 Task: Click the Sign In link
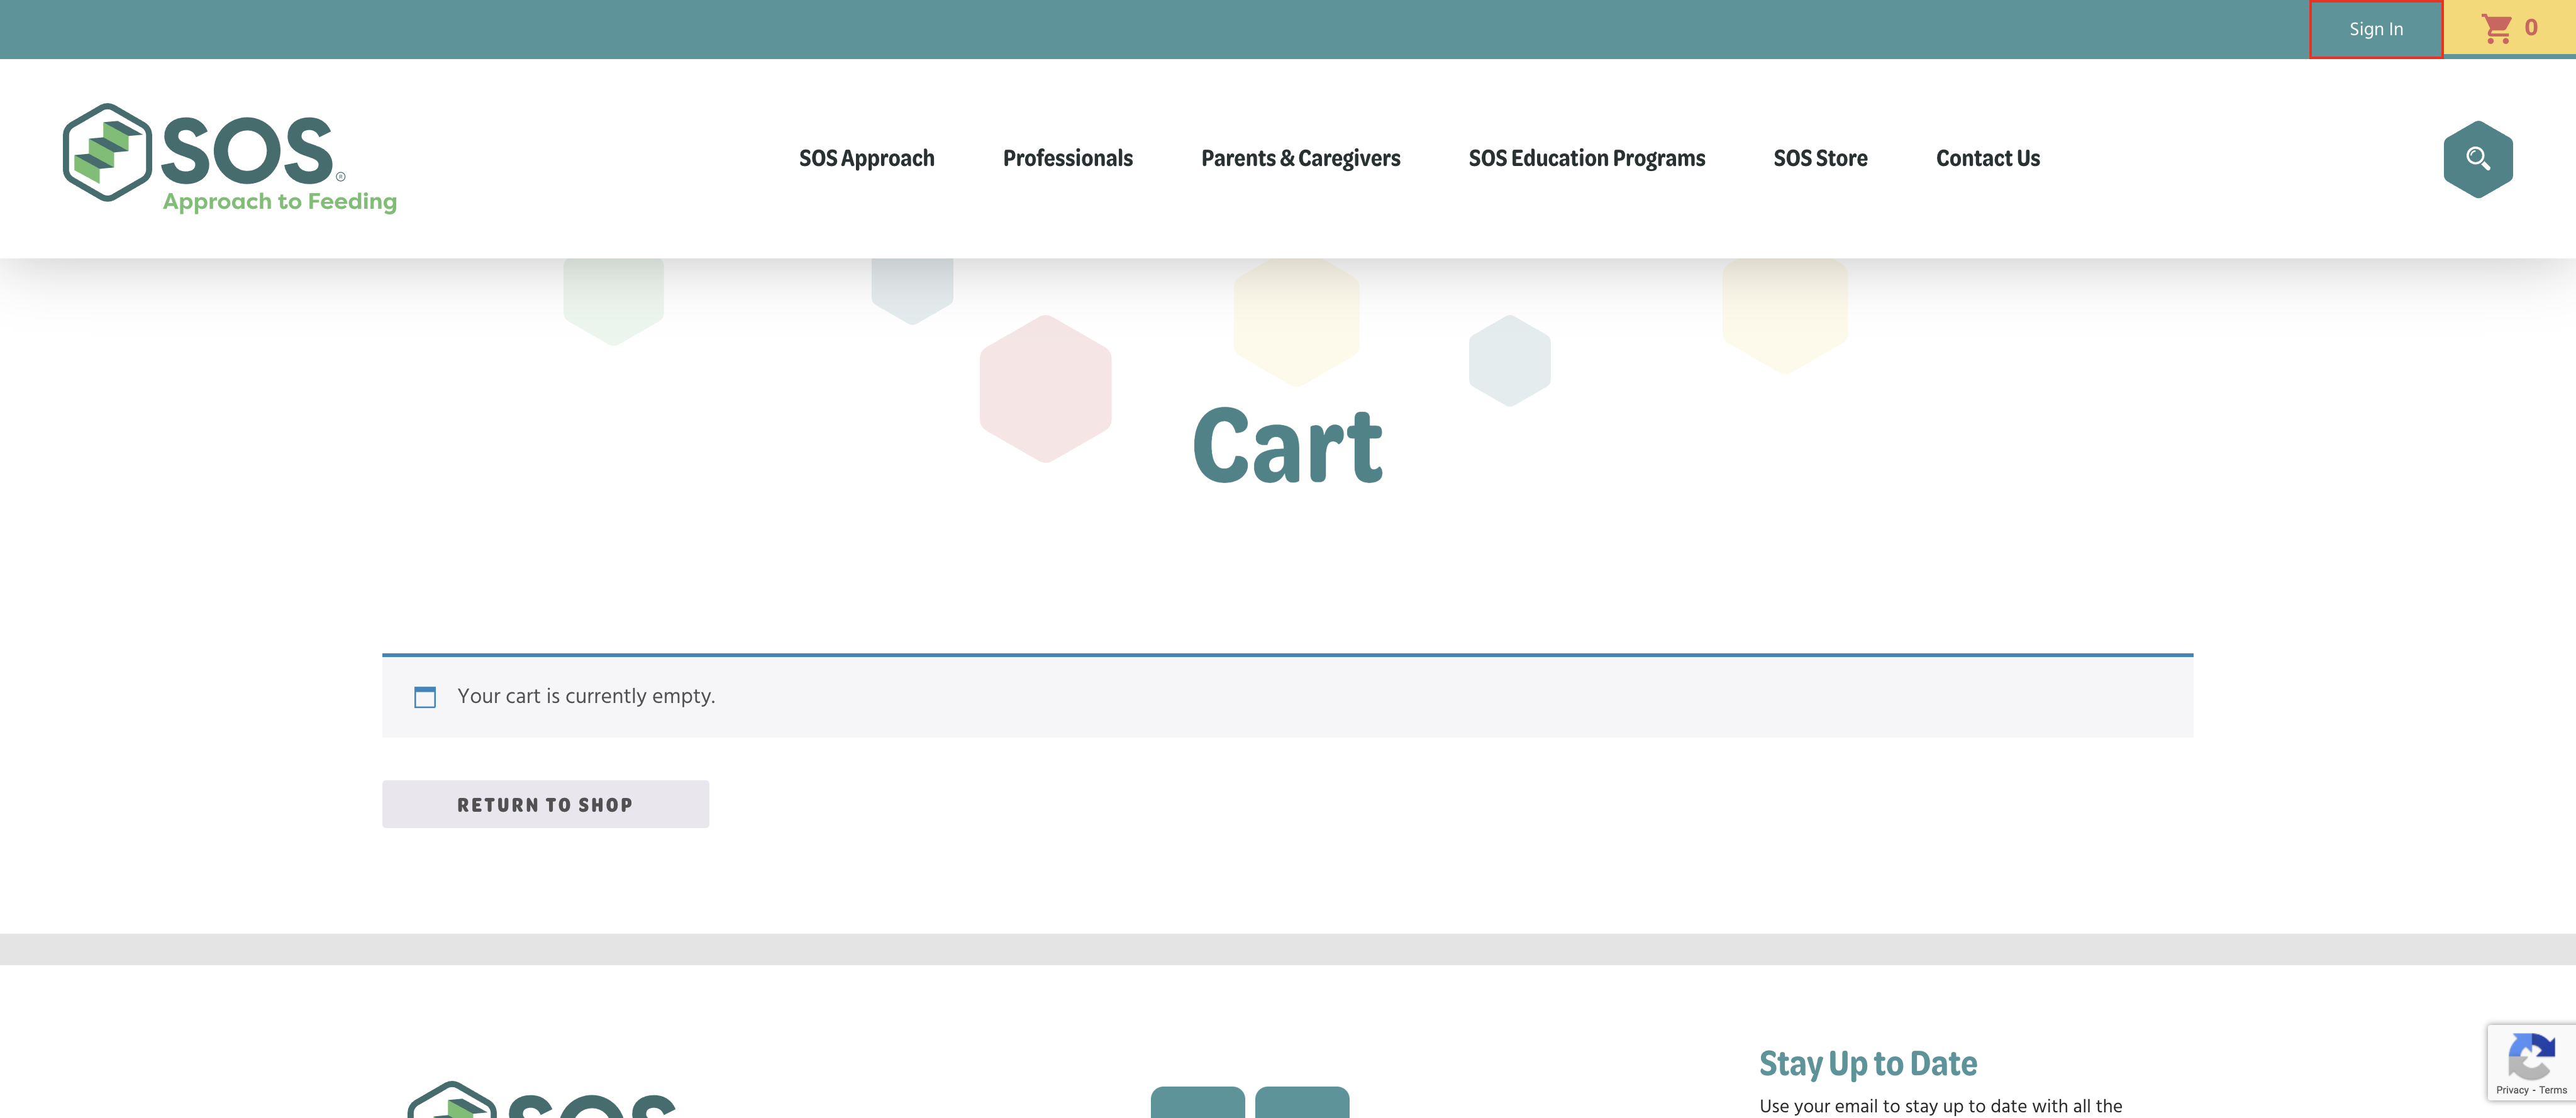(x=2375, y=29)
